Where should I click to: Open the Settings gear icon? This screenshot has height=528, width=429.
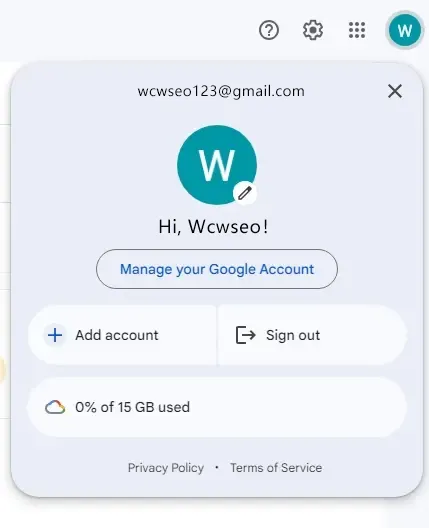[313, 30]
